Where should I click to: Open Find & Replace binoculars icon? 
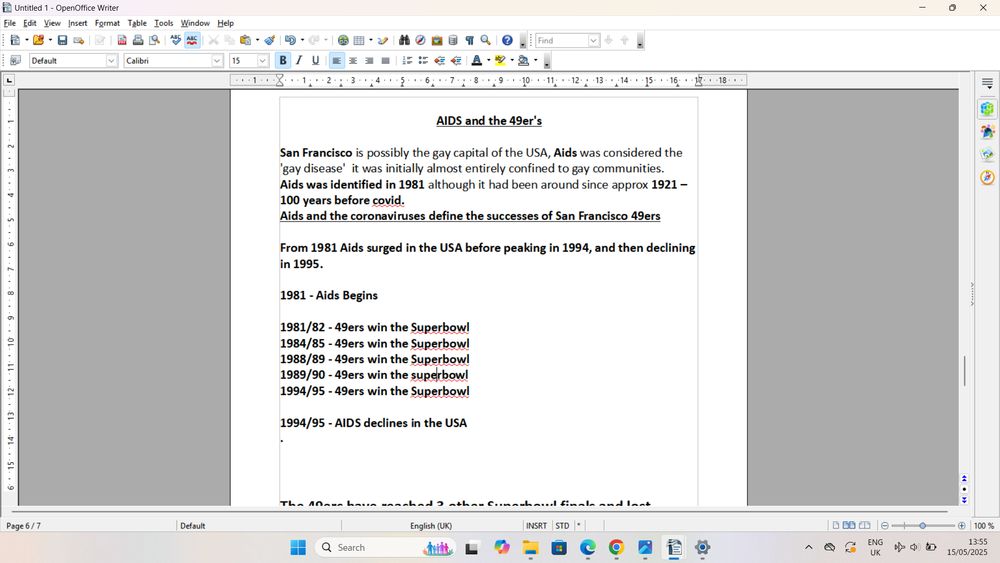pyautogui.click(x=404, y=40)
